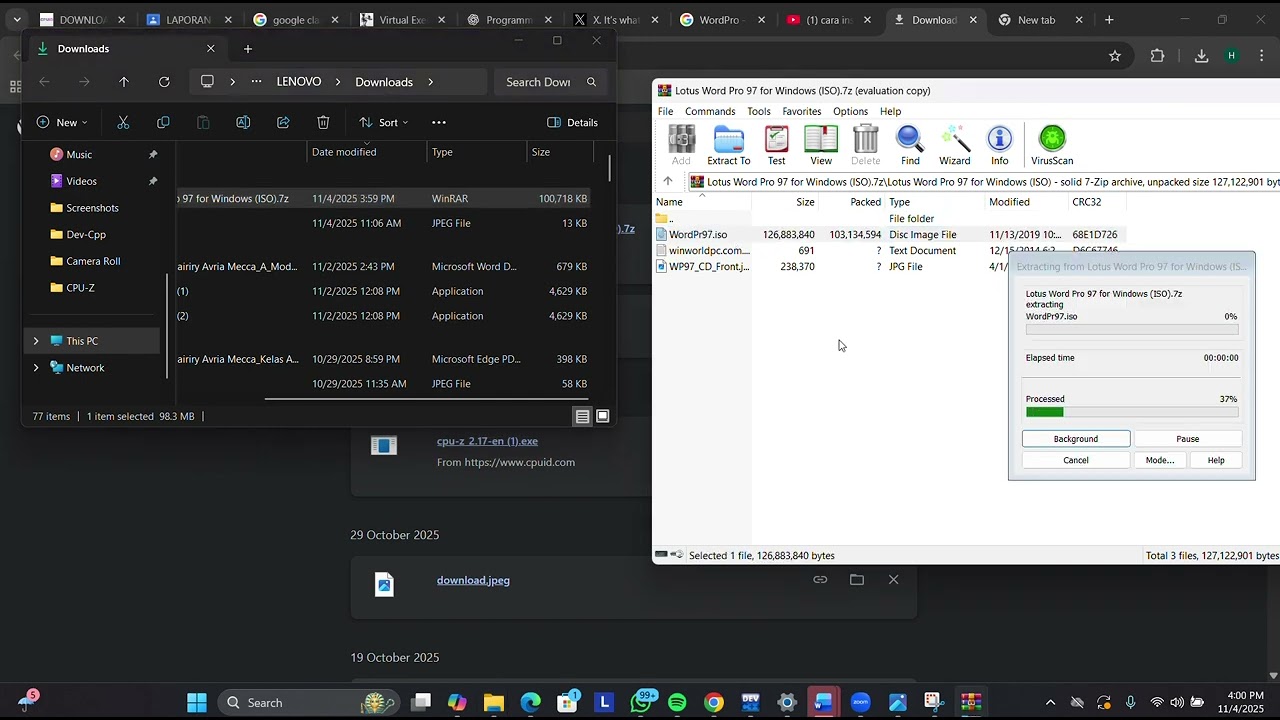
Task: Open the Sort dropdown in Explorer
Action: (384, 122)
